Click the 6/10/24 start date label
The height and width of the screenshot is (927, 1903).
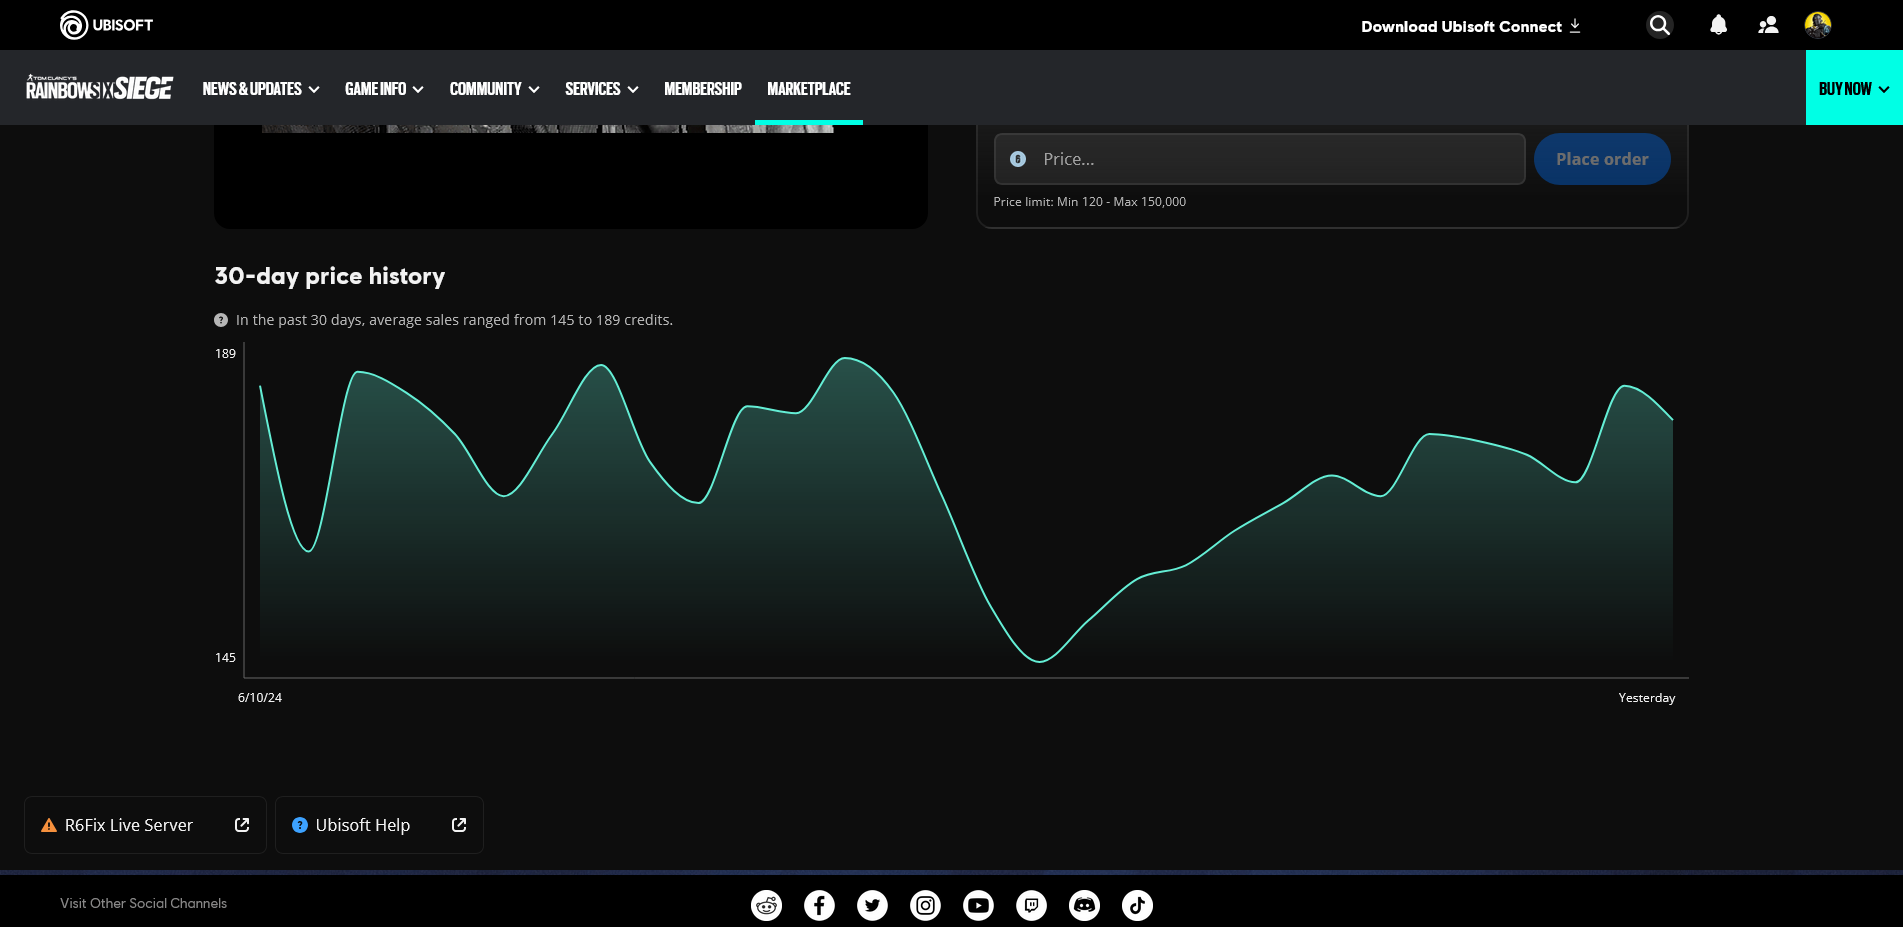click(x=260, y=698)
